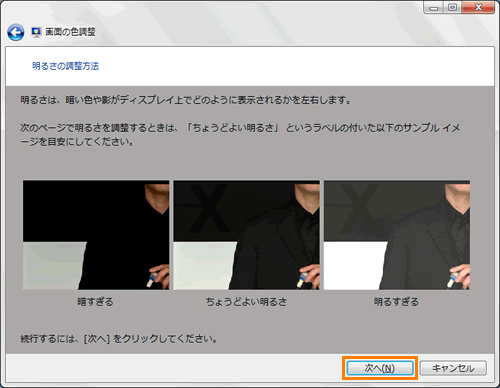Select the 暗すぎる sample image
Screen dimensions: 500x388
coord(96,235)
